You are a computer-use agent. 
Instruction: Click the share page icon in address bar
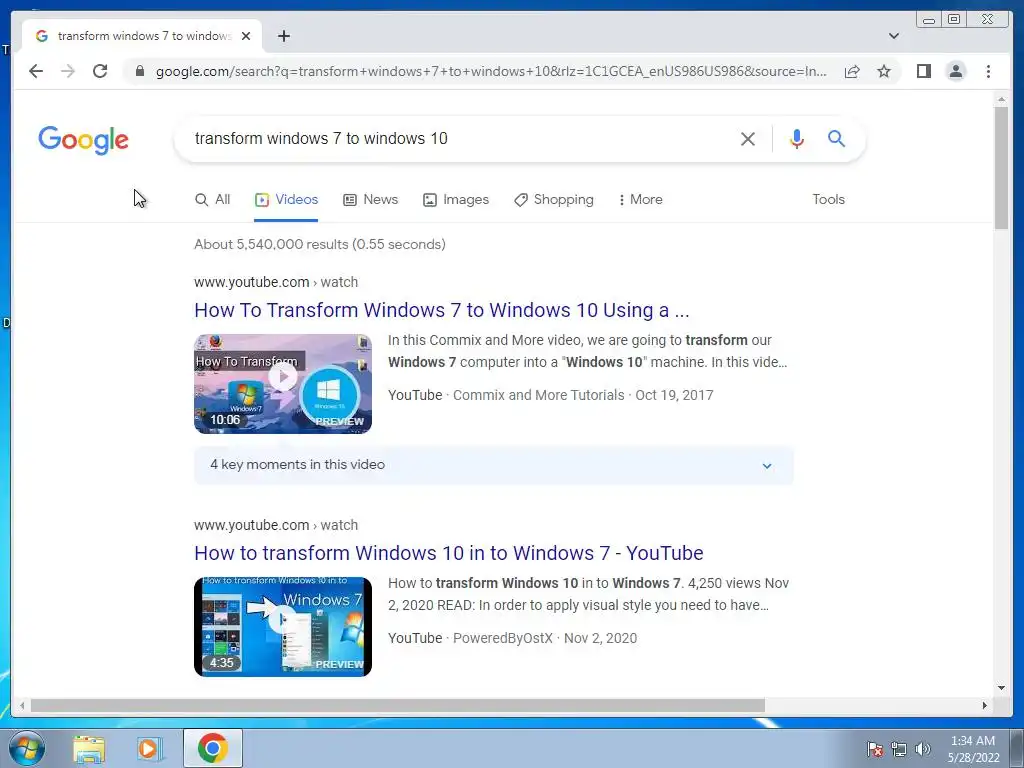852,71
